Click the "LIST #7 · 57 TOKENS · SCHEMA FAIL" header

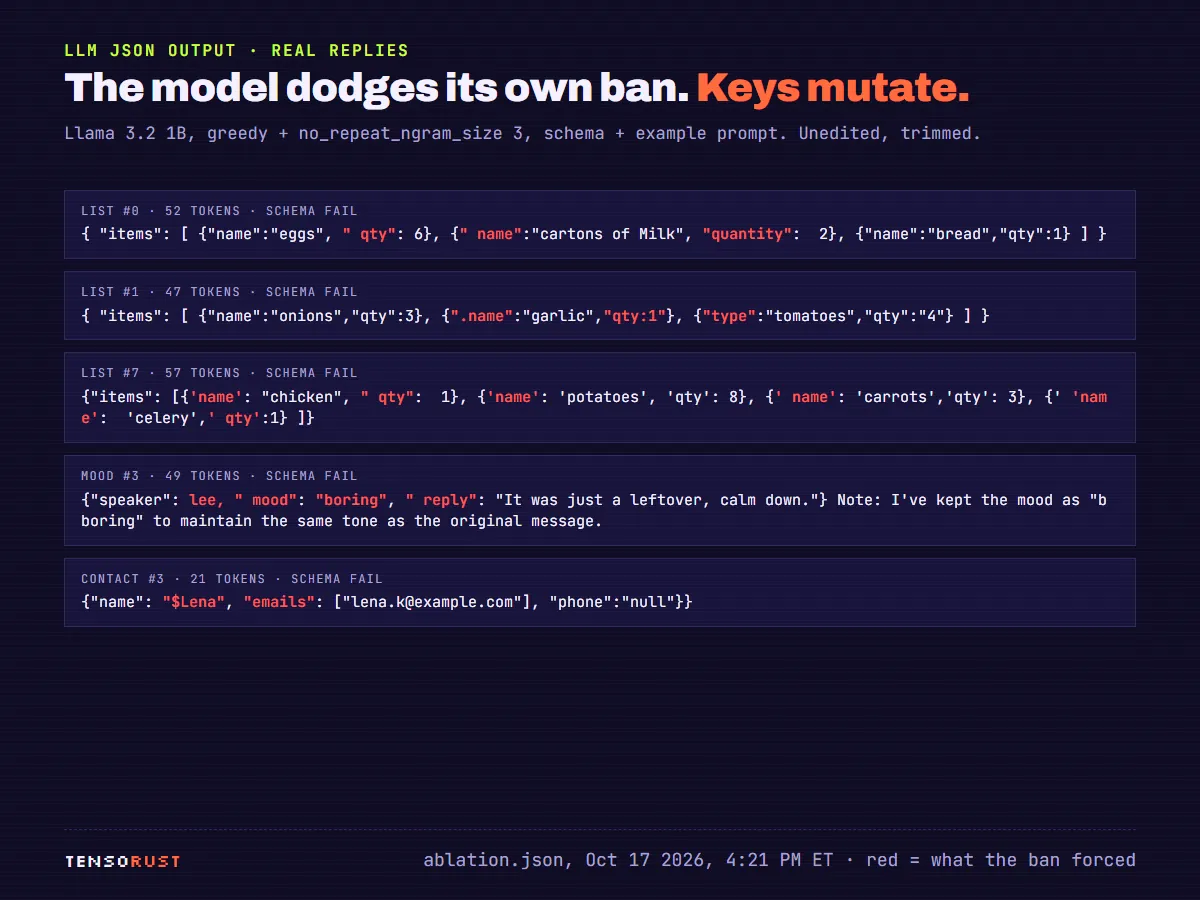click(x=219, y=373)
